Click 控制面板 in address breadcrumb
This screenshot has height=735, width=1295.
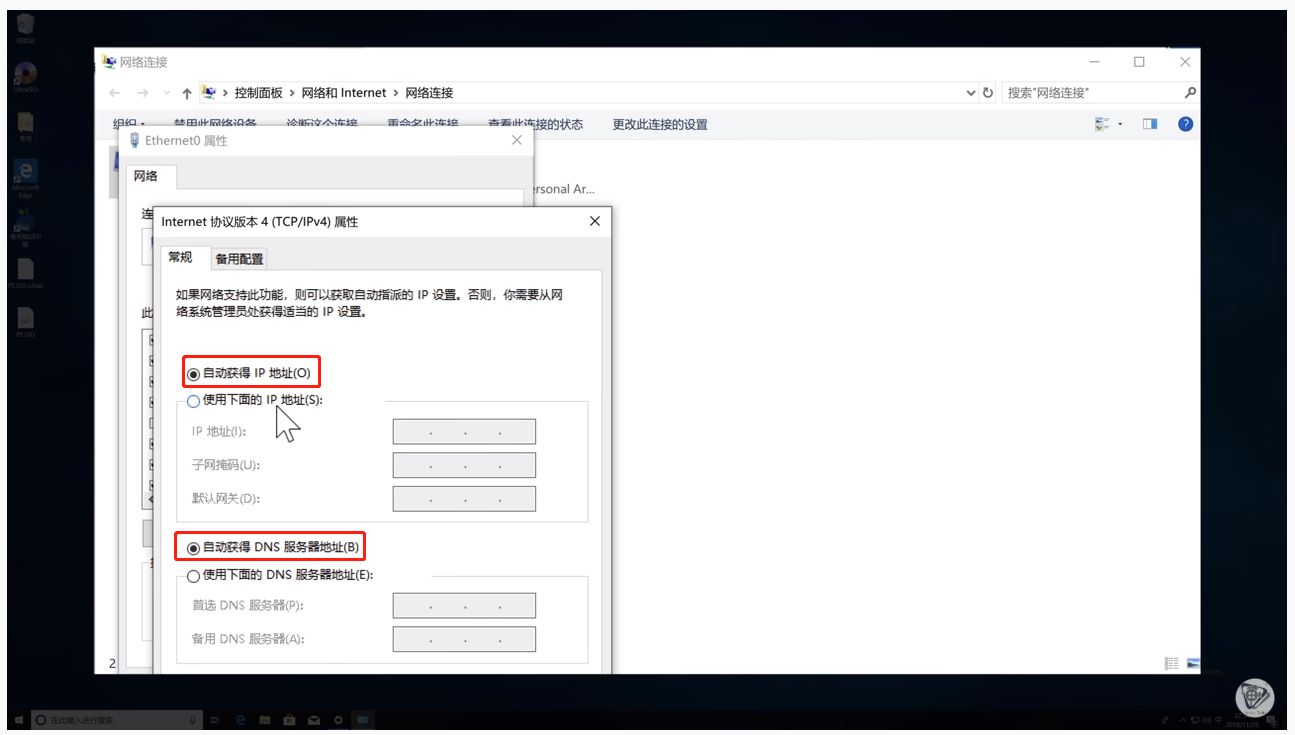point(258,93)
